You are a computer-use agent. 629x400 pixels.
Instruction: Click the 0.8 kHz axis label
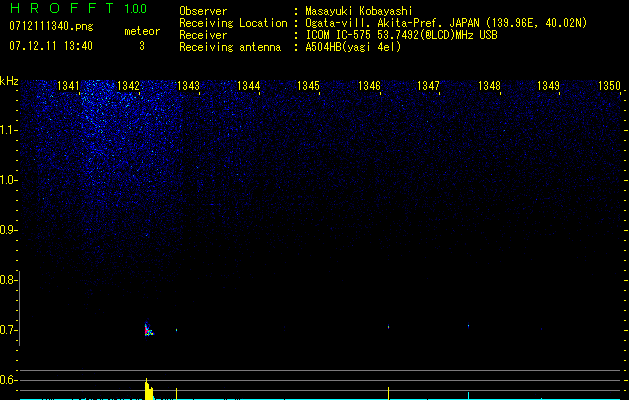pyautogui.click(x=8, y=280)
